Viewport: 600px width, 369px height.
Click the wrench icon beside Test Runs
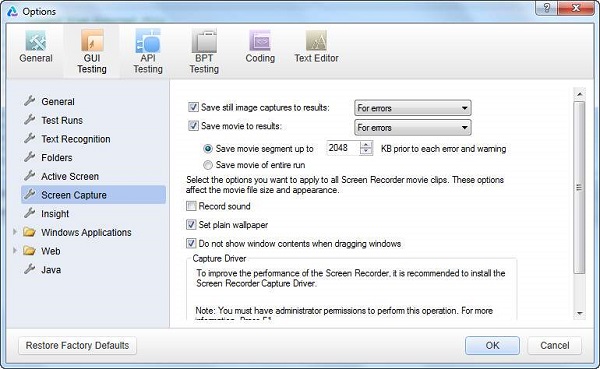click(29, 120)
